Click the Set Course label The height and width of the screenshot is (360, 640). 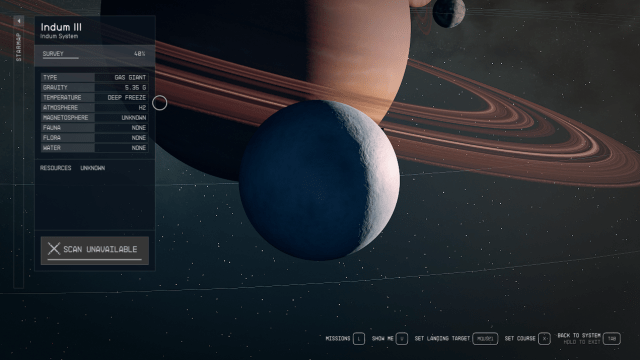tap(520, 338)
